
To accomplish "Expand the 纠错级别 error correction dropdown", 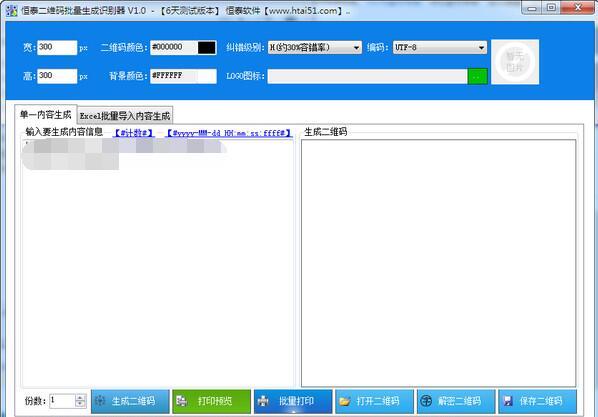I will pyautogui.click(x=357, y=48).
